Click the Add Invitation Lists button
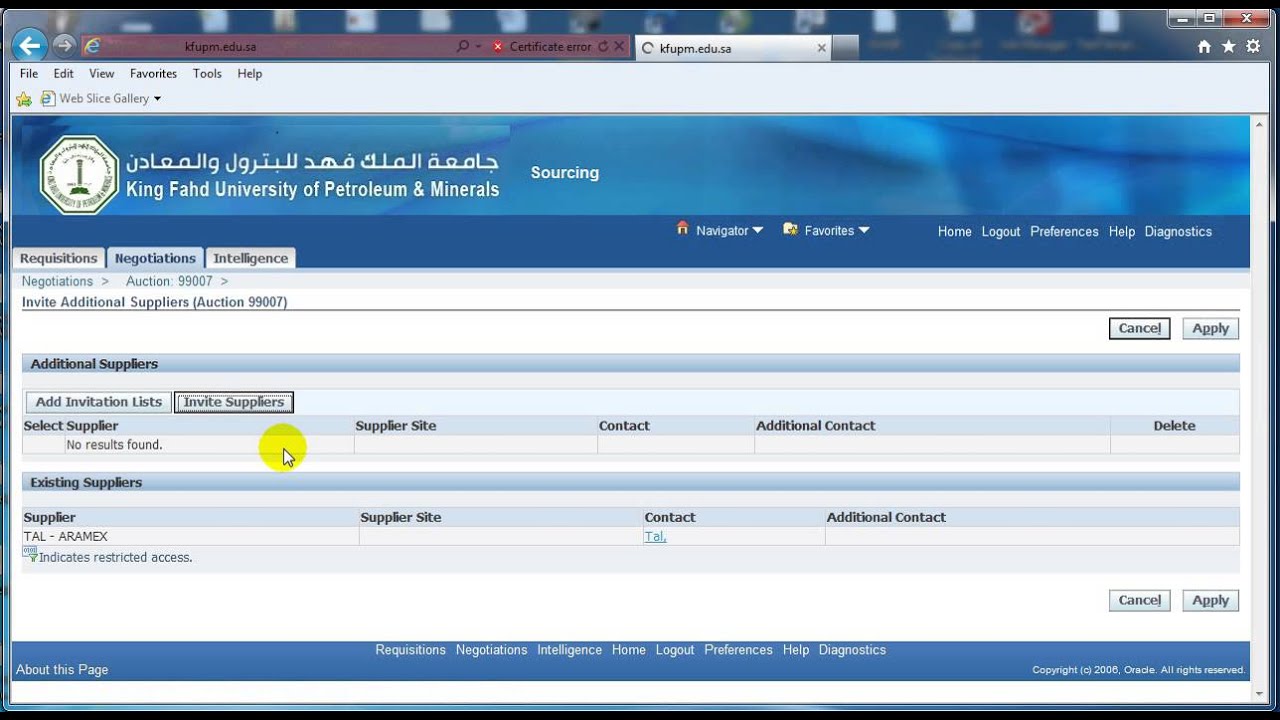Screen dimensions: 1280x720 pos(98,402)
